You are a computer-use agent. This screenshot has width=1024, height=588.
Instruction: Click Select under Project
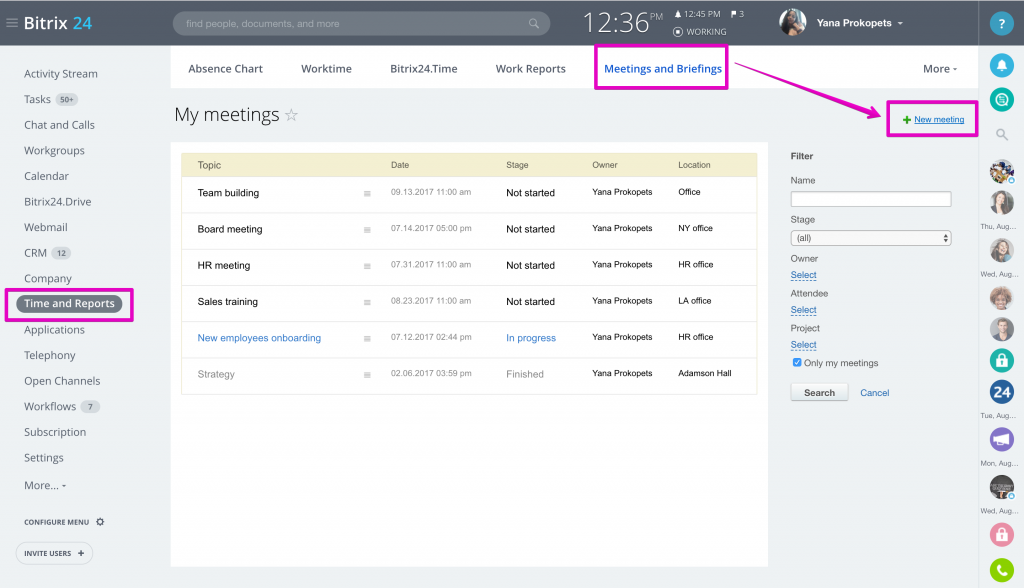803,344
